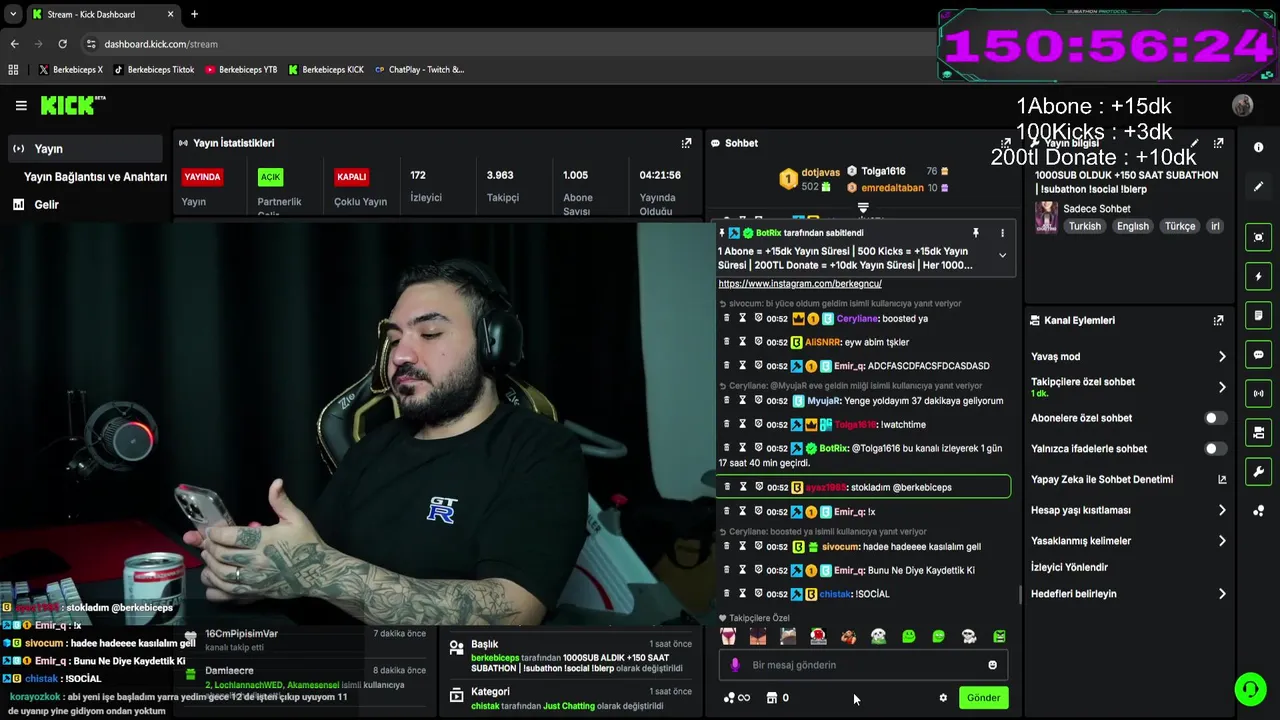Open the instagram.com/berkegncu link in chat
This screenshot has height=720, width=1280.
click(x=800, y=284)
